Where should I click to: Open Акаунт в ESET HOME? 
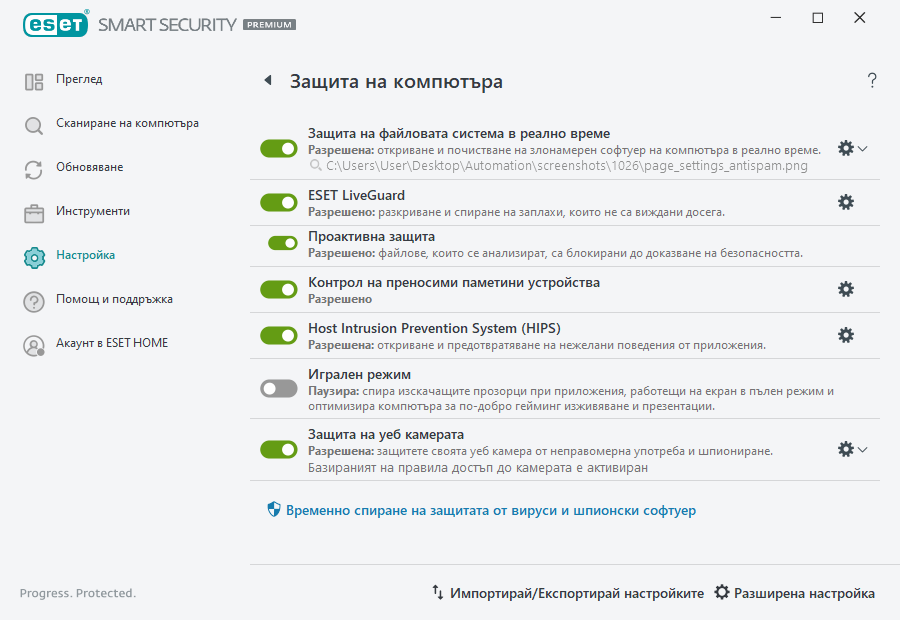[109, 342]
